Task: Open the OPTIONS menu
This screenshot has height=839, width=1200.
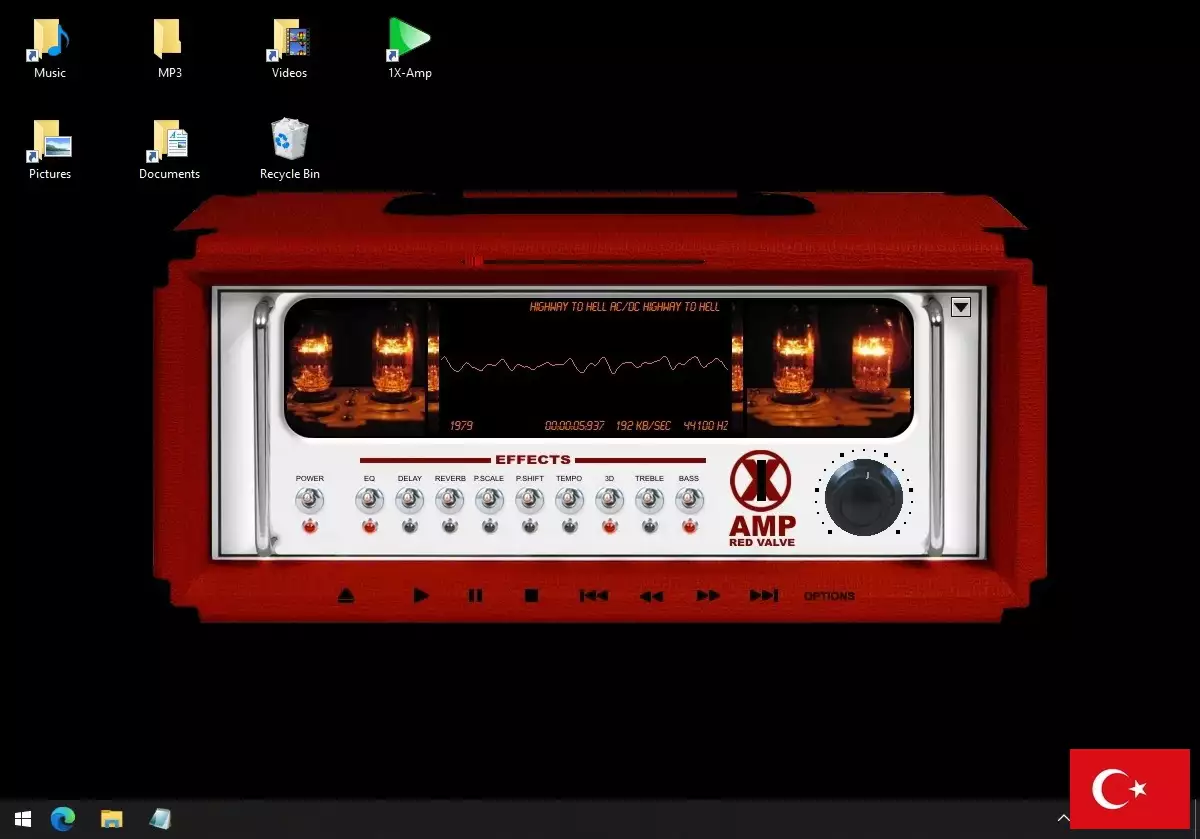Action: click(829, 596)
